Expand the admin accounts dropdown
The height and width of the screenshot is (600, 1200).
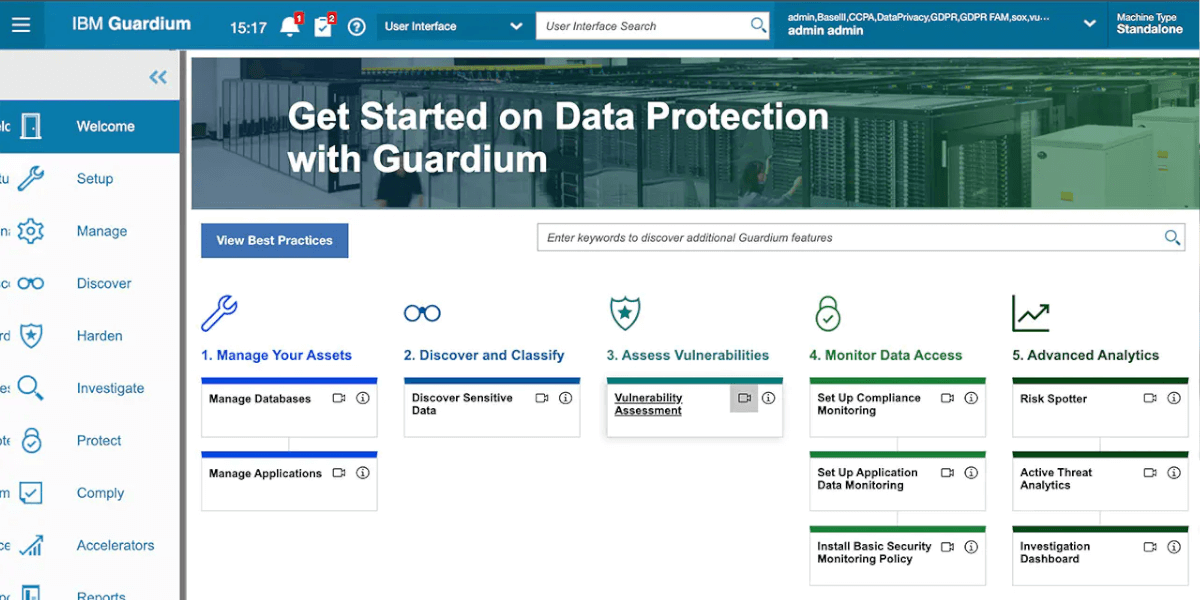pyautogui.click(x=1090, y=22)
